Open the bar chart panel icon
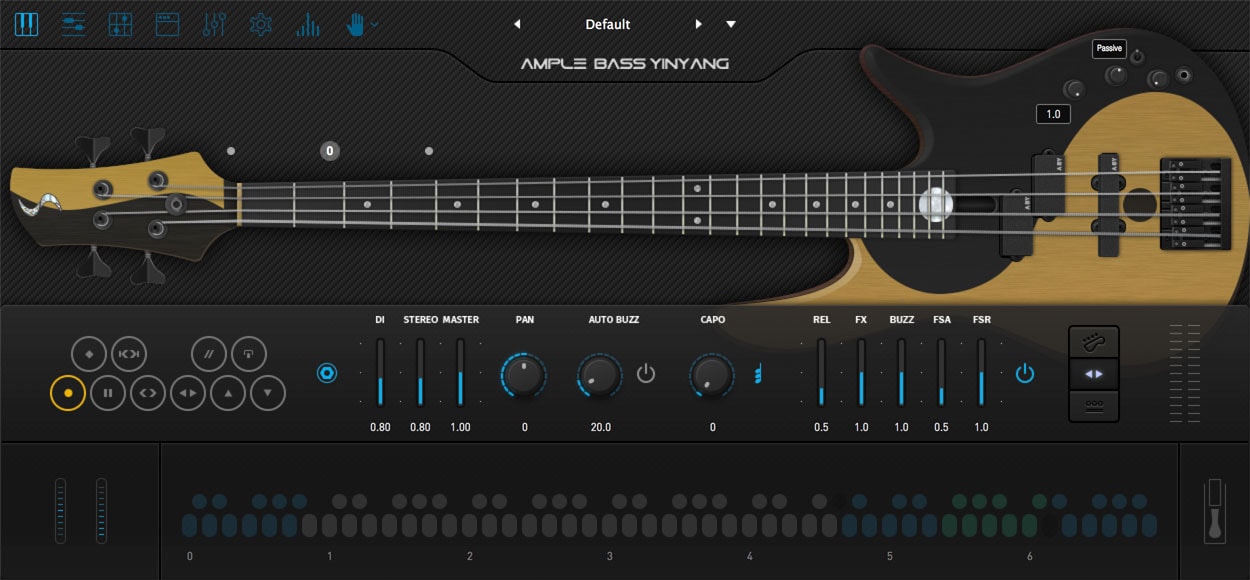The width and height of the screenshot is (1250, 580). pyautogui.click(x=308, y=24)
